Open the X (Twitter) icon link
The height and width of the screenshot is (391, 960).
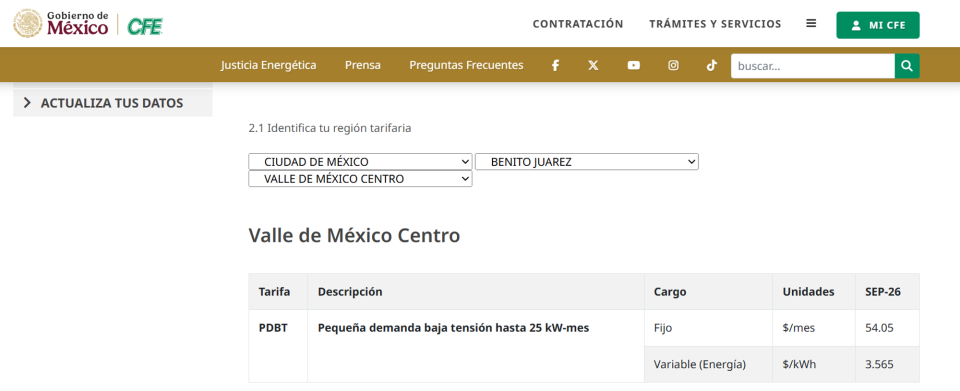[593, 65]
